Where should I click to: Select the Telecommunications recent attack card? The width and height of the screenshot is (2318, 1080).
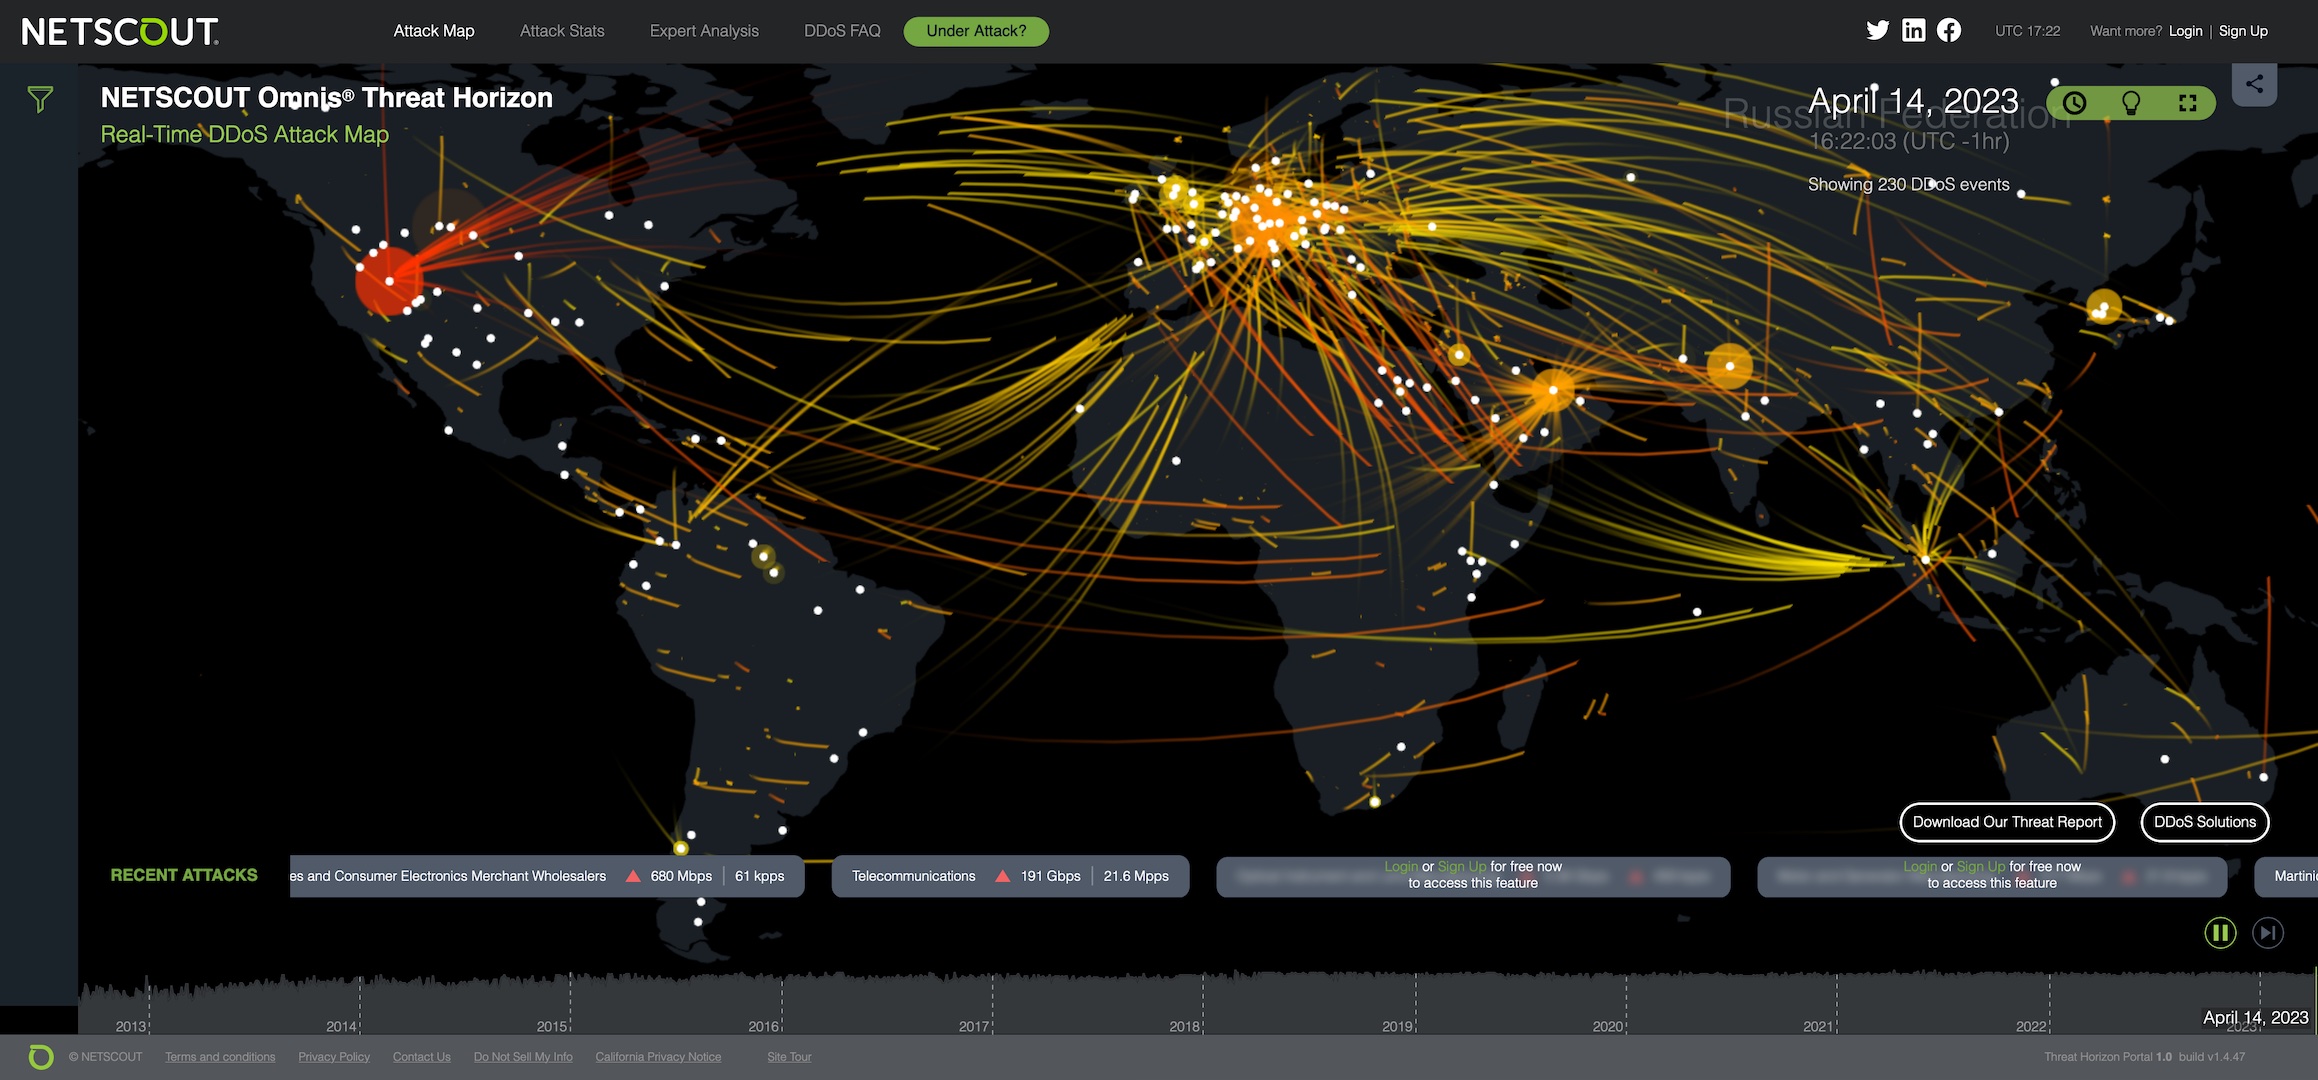click(x=1010, y=876)
